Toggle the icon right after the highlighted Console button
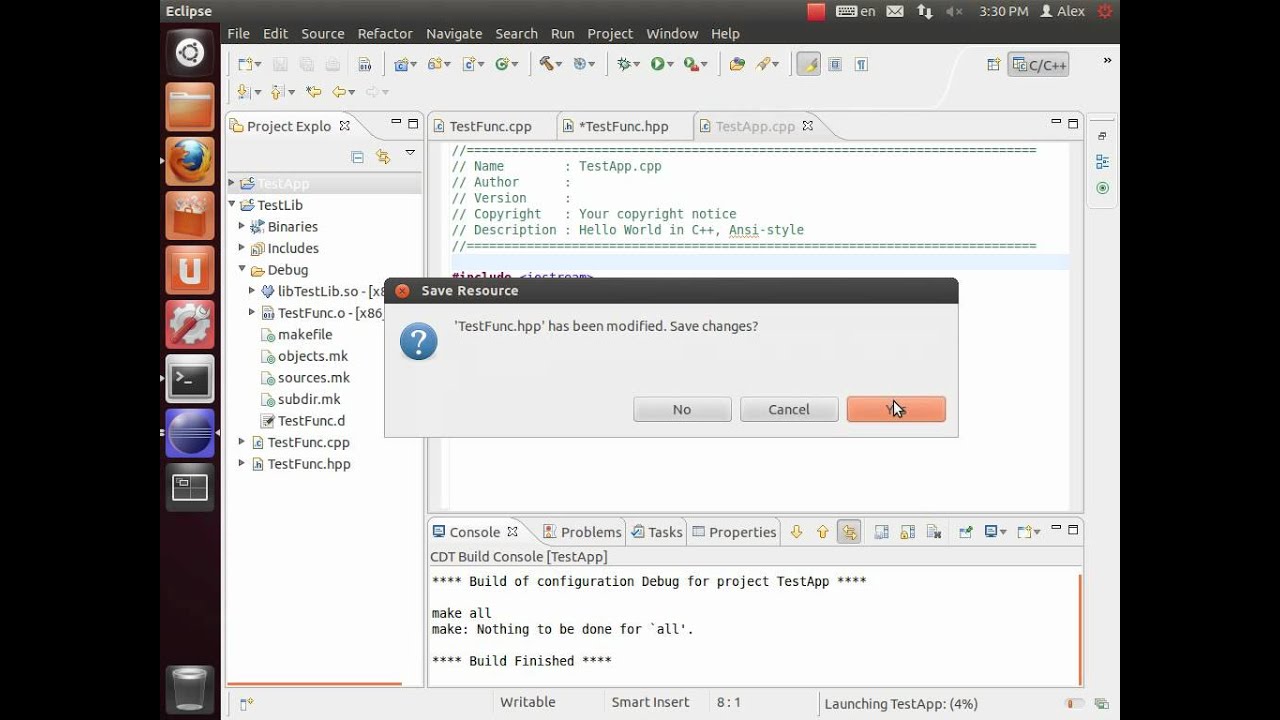This screenshot has height=720, width=1280. click(x=881, y=532)
